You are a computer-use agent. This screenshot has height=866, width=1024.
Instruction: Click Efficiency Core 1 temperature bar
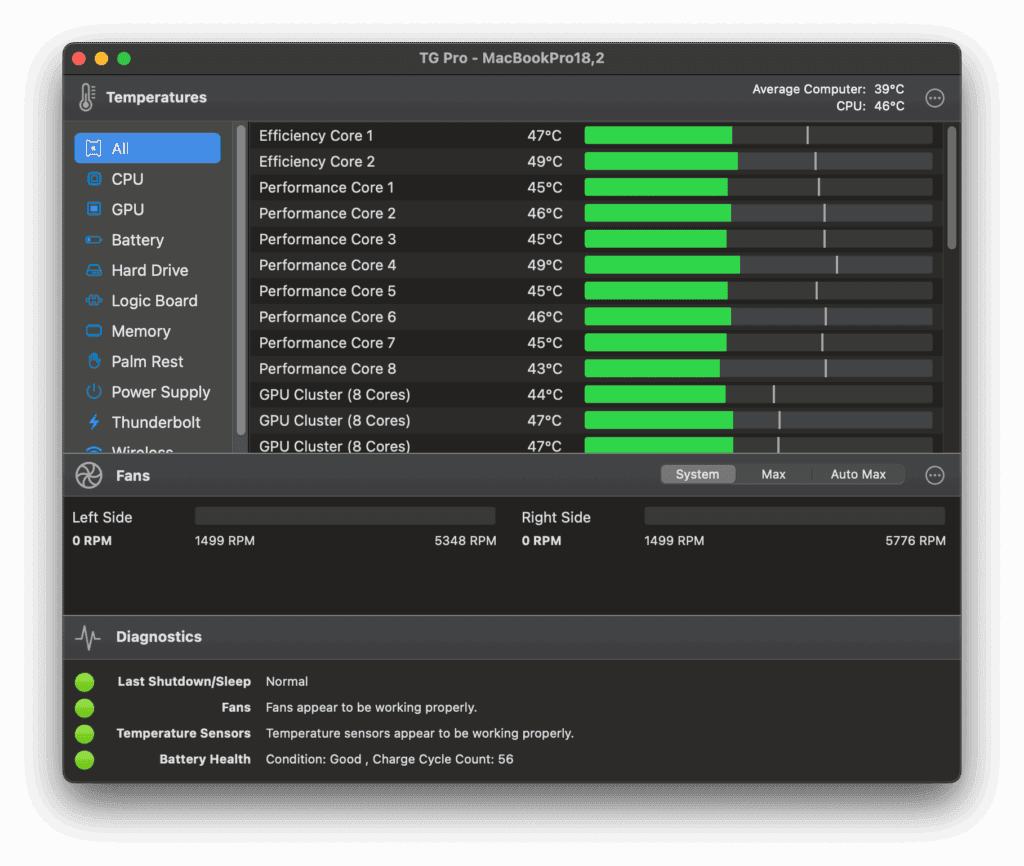pos(758,135)
